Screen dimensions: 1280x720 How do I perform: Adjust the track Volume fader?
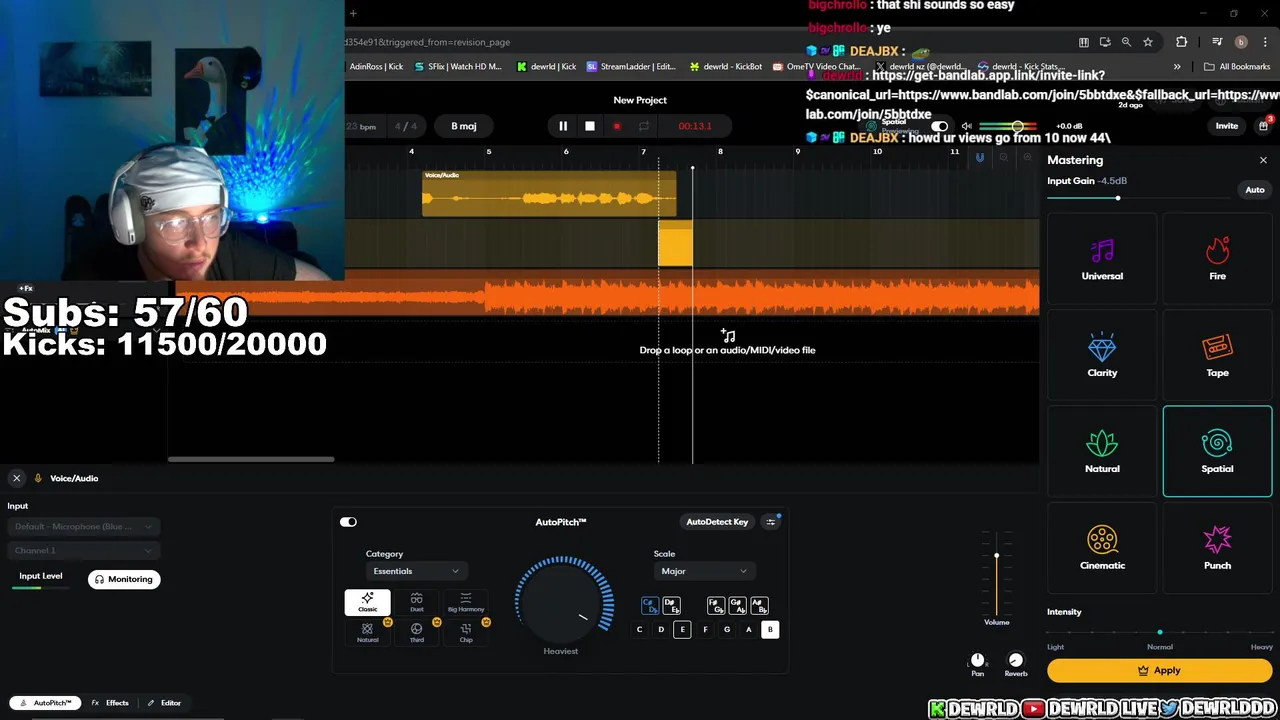996,556
